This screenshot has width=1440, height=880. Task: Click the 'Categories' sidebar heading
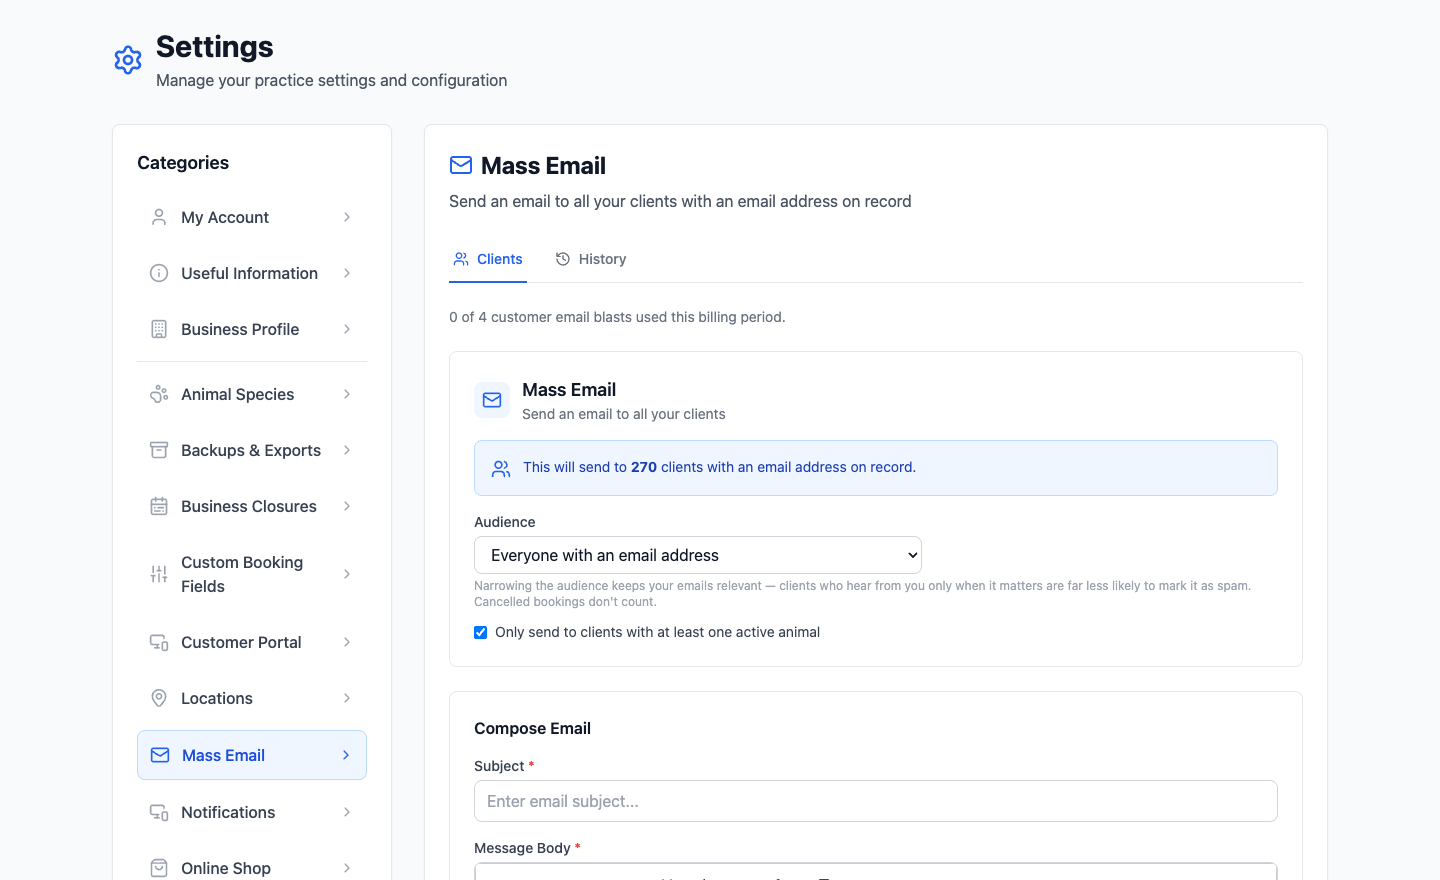click(183, 163)
